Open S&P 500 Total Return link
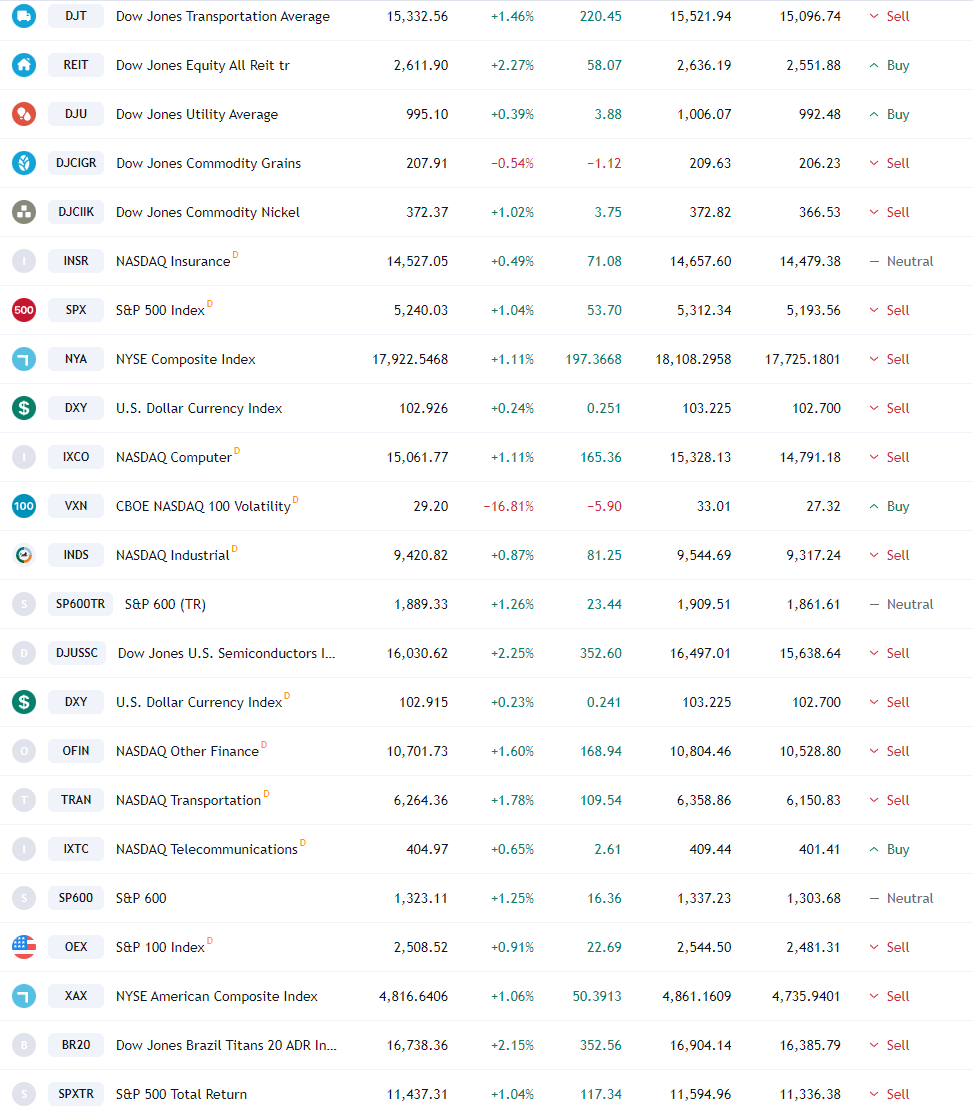The height and width of the screenshot is (1107, 973). pos(181,1094)
